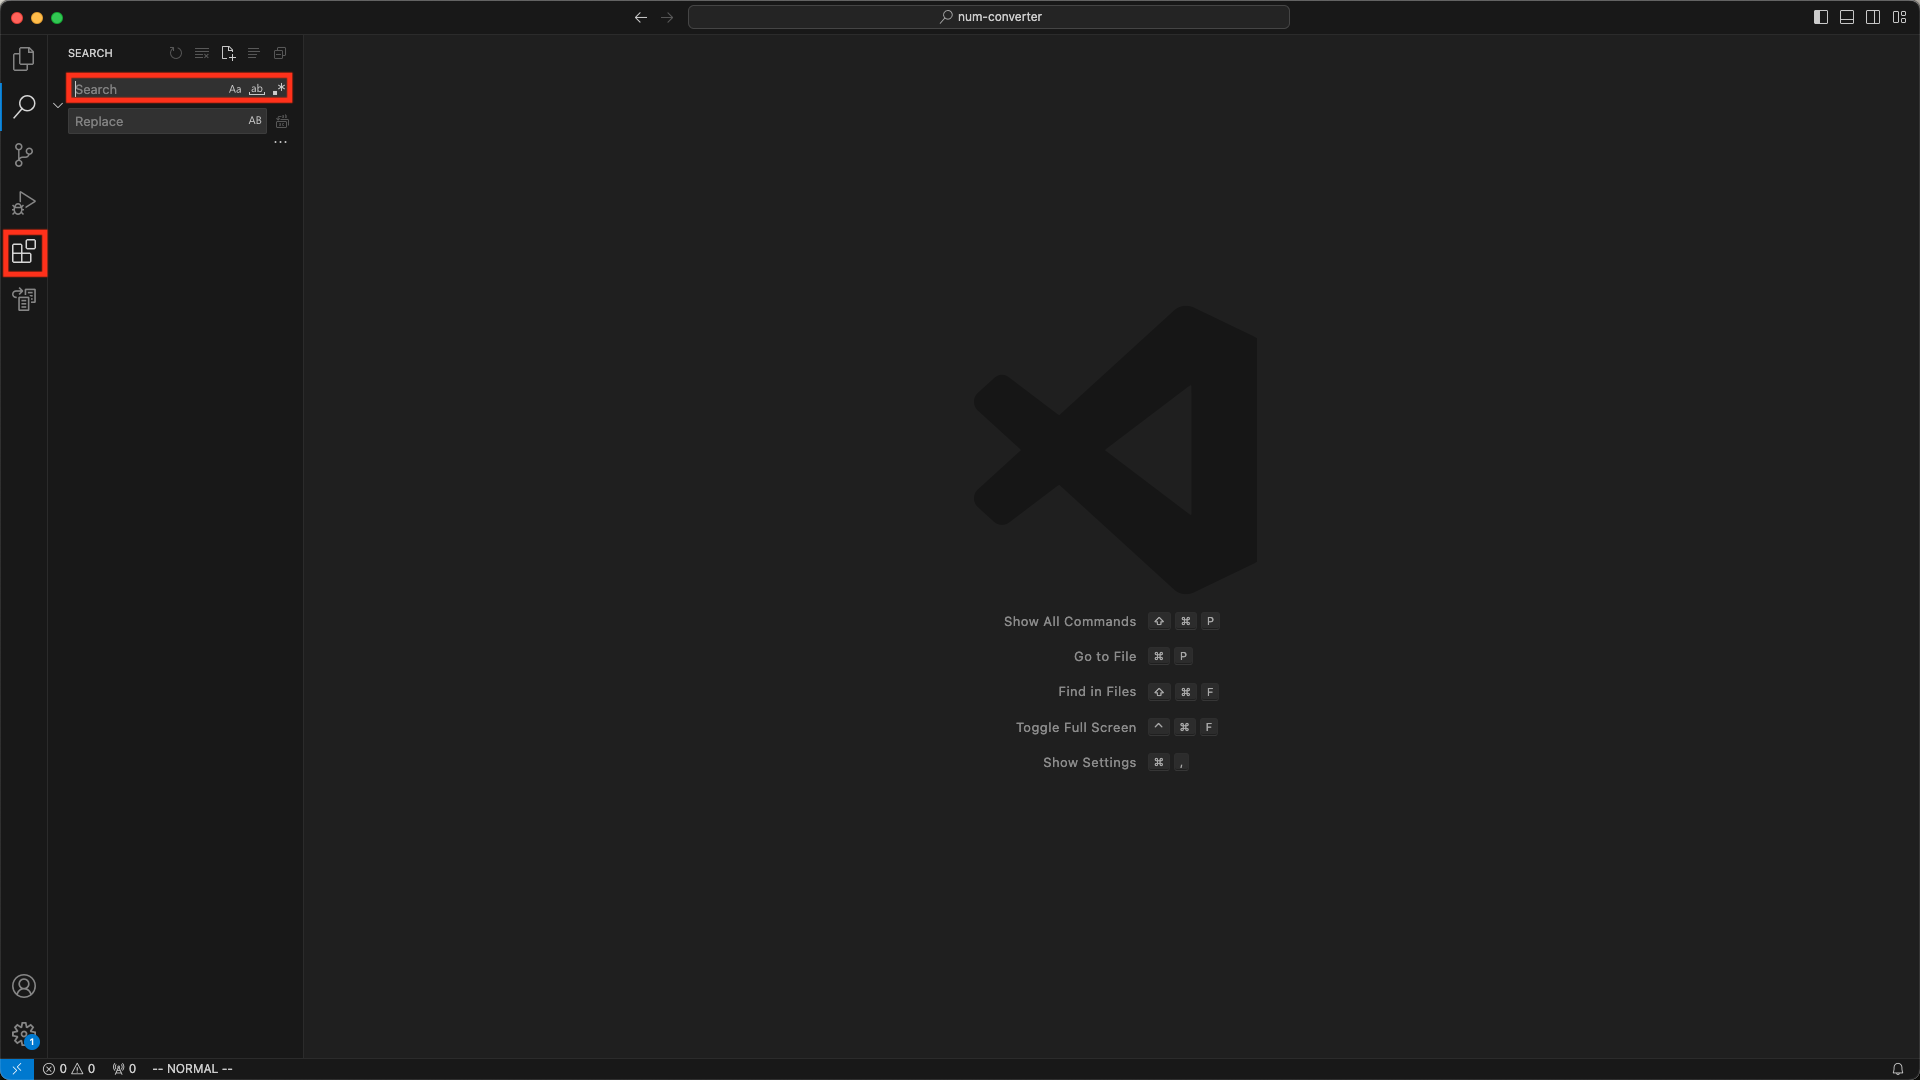Toggle primary side bar layout icon
This screenshot has height=1080, width=1920.
(x=1821, y=17)
